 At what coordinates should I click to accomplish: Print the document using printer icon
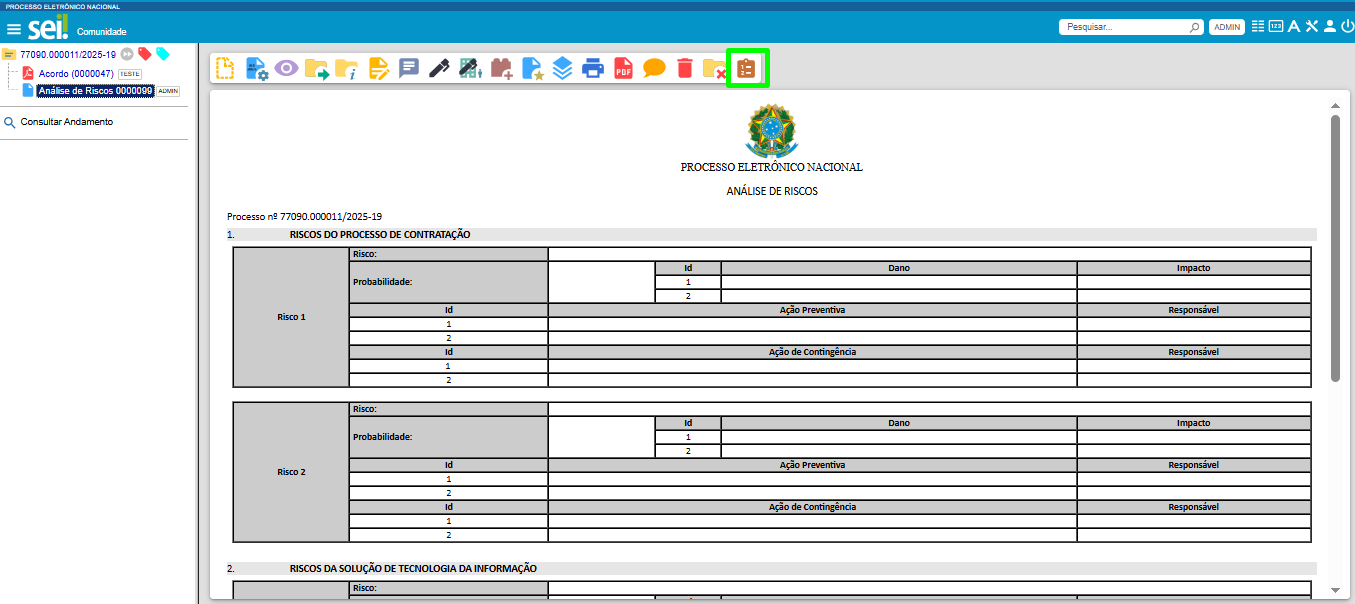(x=593, y=68)
